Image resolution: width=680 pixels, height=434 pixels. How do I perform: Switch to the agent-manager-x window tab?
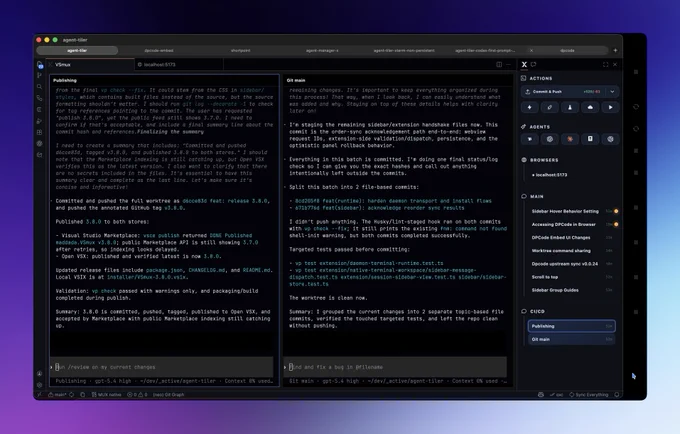click(322, 51)
